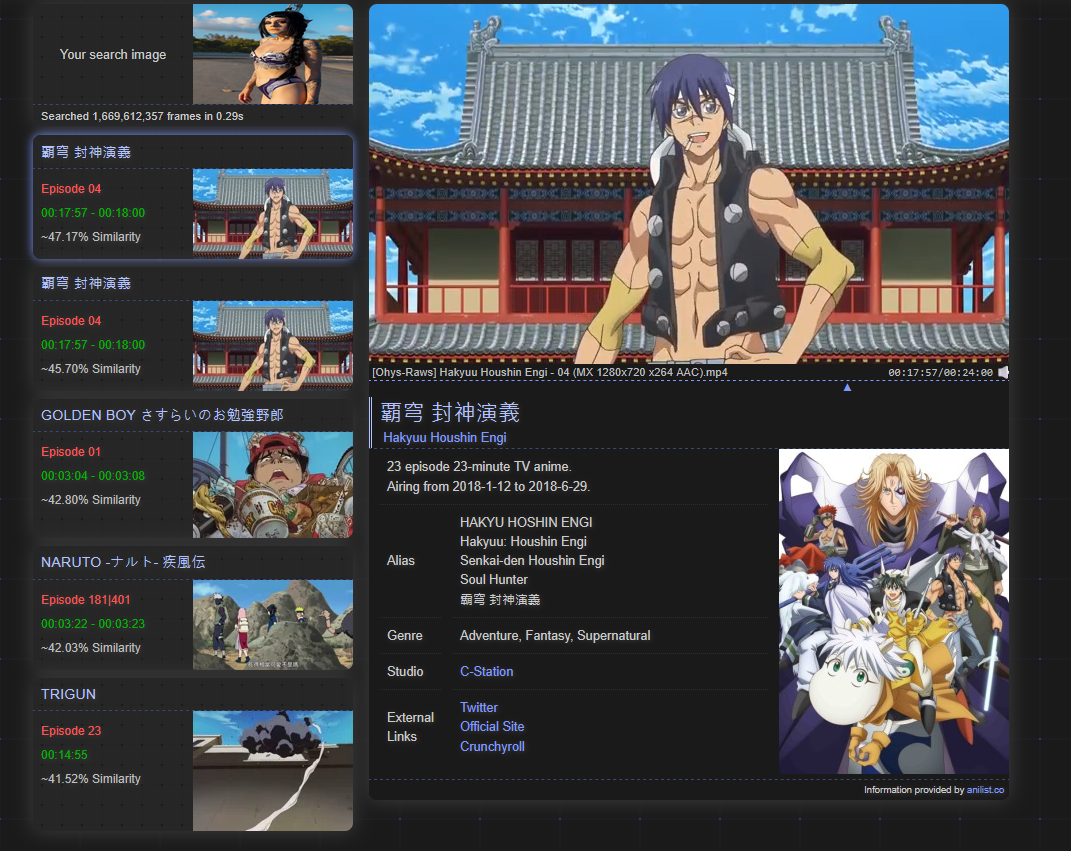
Task: Click the 'TRIGUN' result title
Action: 68,694
